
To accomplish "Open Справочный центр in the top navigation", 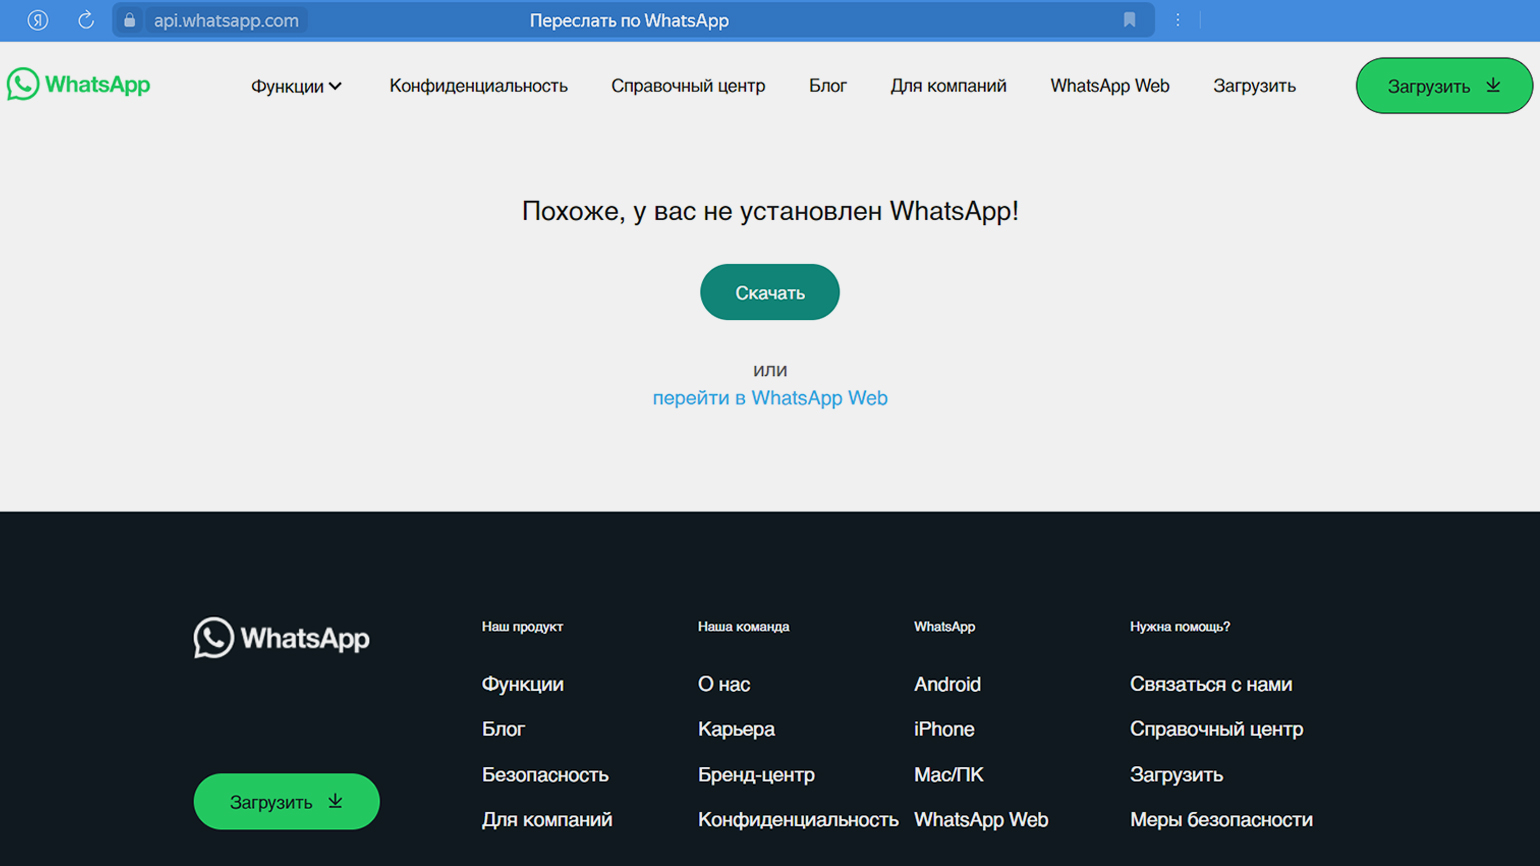I will pos(688,86).
